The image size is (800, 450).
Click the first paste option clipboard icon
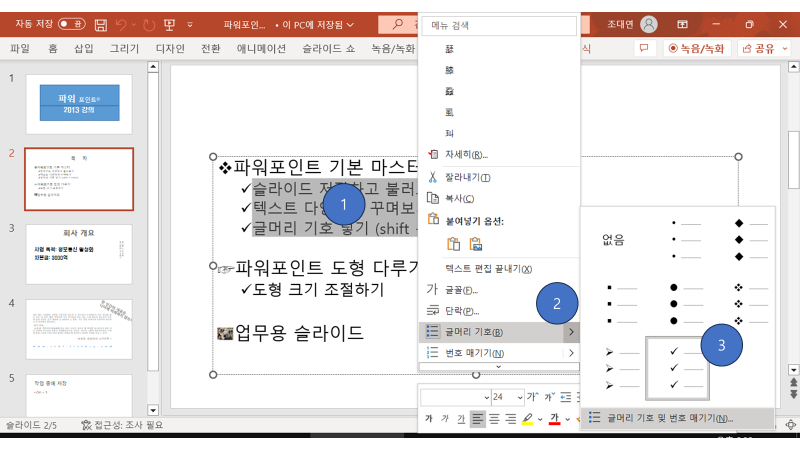(x=453, y=244)
